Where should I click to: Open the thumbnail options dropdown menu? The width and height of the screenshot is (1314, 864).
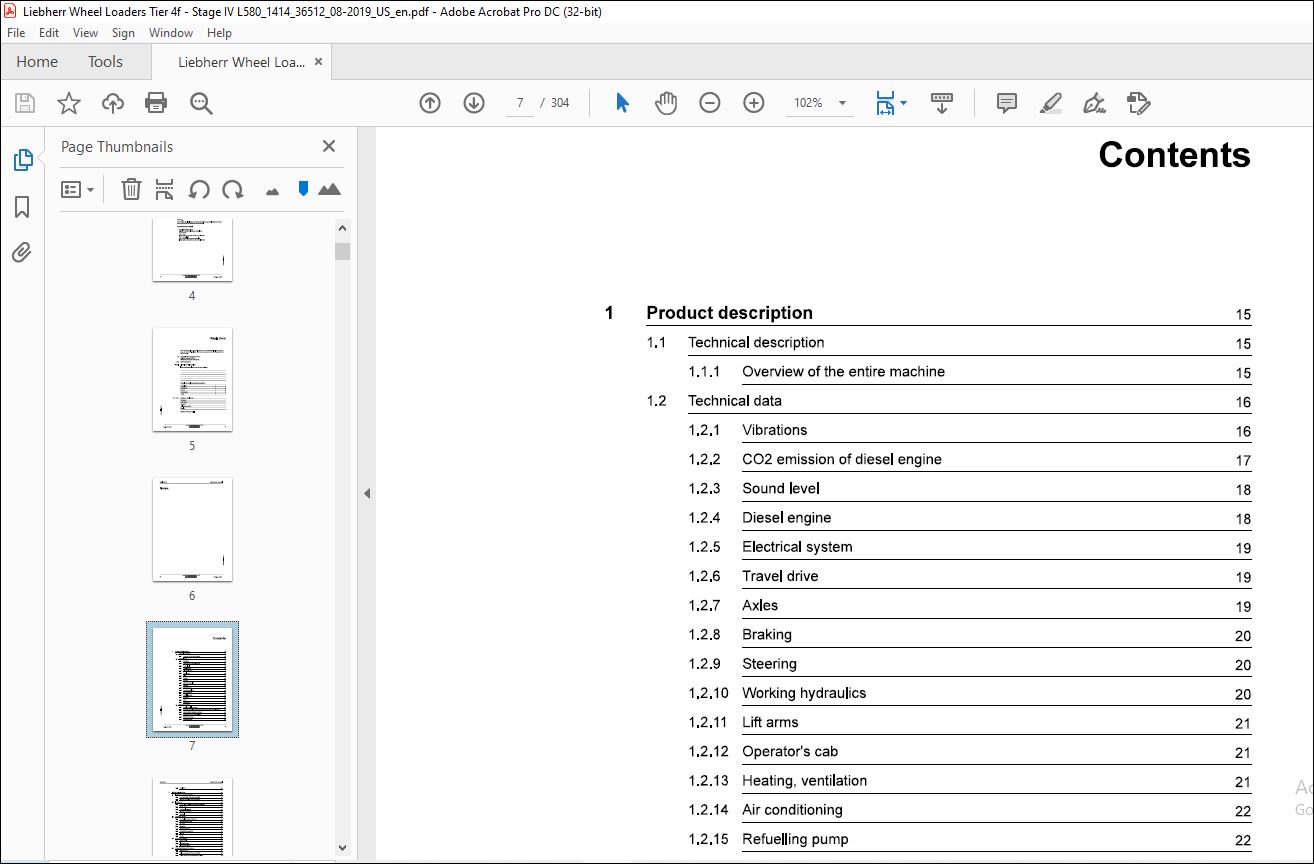click(78, 189)
